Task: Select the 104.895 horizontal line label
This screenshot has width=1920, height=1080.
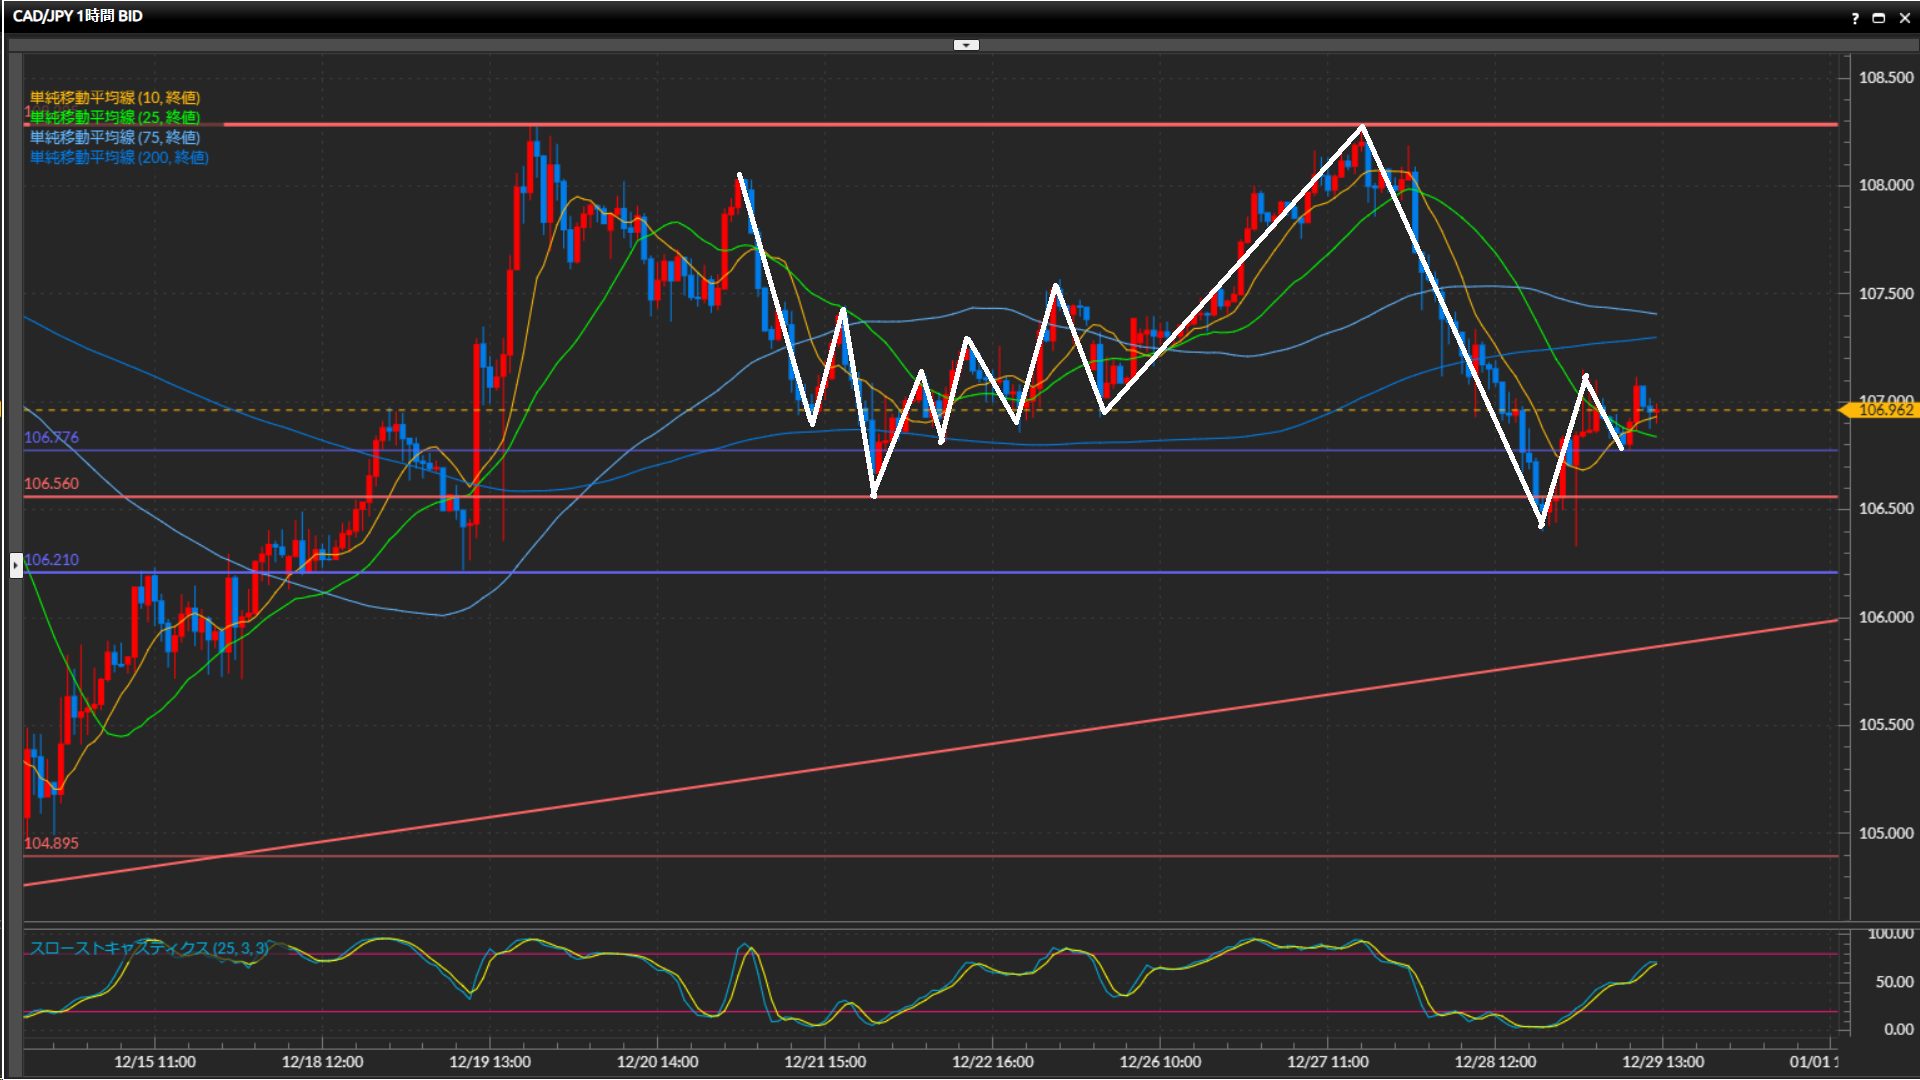Action: click(51, 843)
